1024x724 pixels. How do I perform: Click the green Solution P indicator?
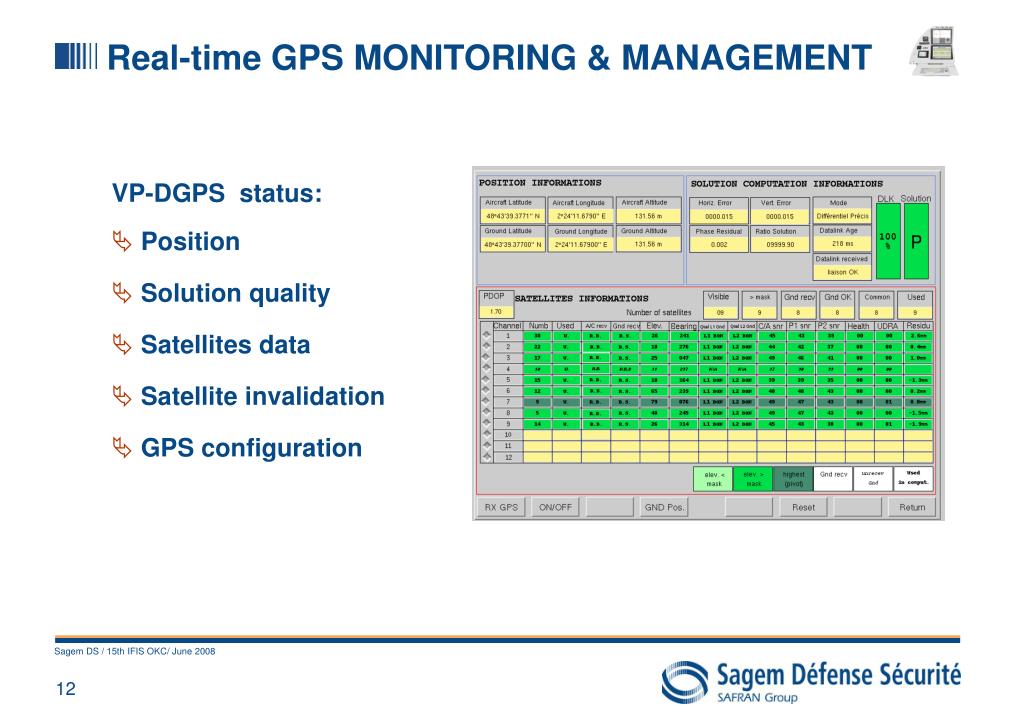click(916, 241)
